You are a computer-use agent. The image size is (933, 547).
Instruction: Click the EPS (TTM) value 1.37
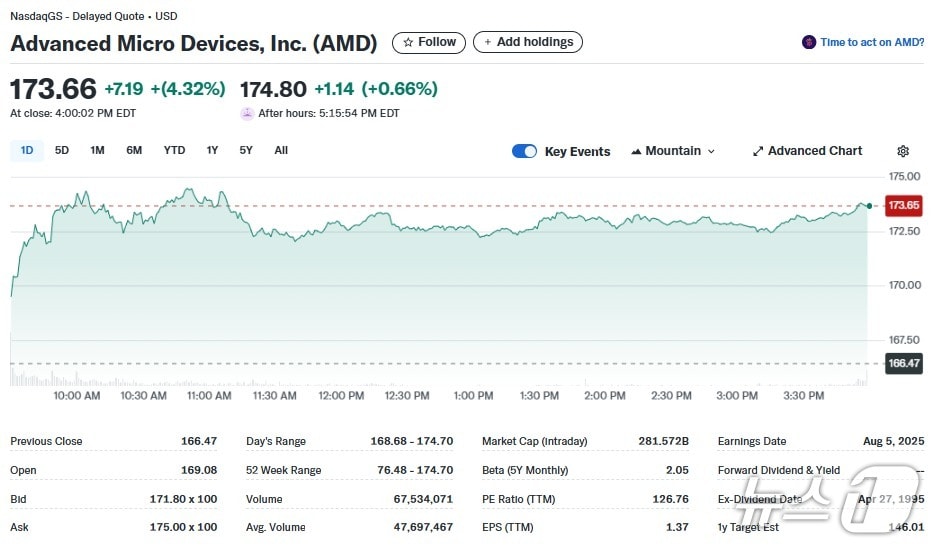pos(678,527)
